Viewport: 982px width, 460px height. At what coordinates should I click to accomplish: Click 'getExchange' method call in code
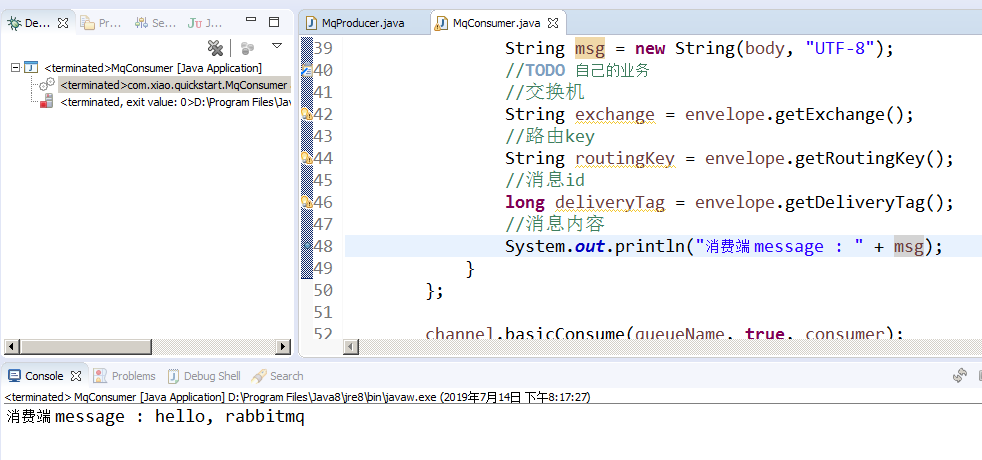830,115
